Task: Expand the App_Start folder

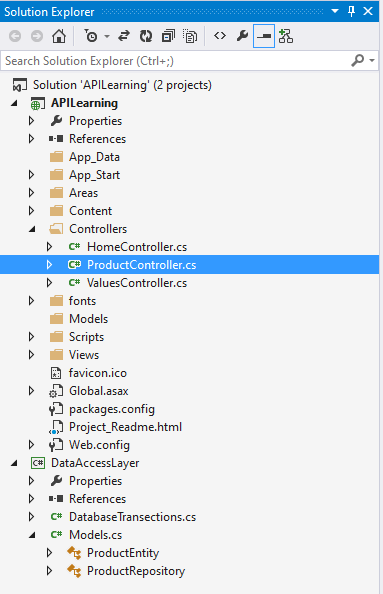Action: (x=31, y=175)
